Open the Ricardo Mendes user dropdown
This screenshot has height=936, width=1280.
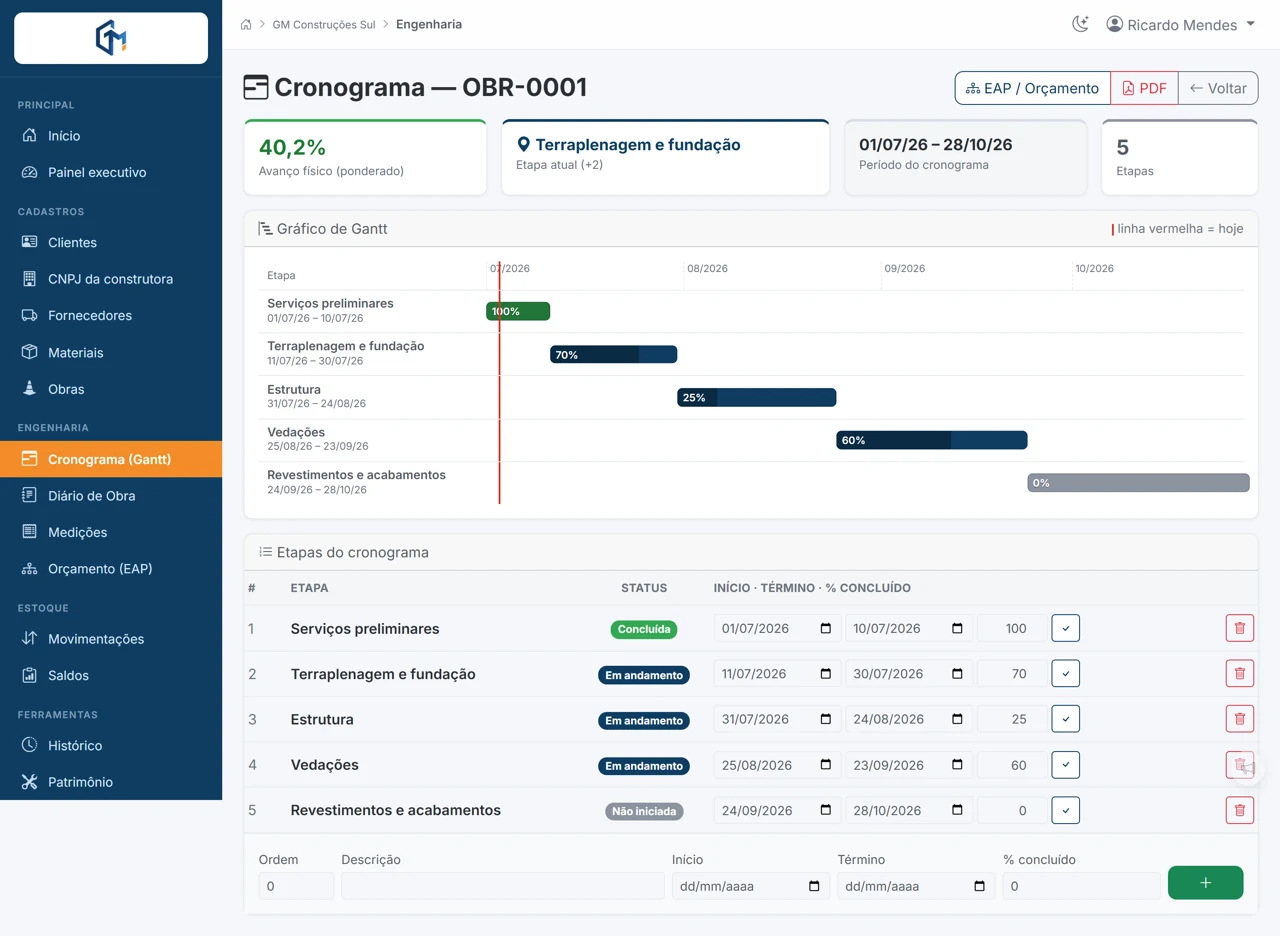coord(1180,24)
